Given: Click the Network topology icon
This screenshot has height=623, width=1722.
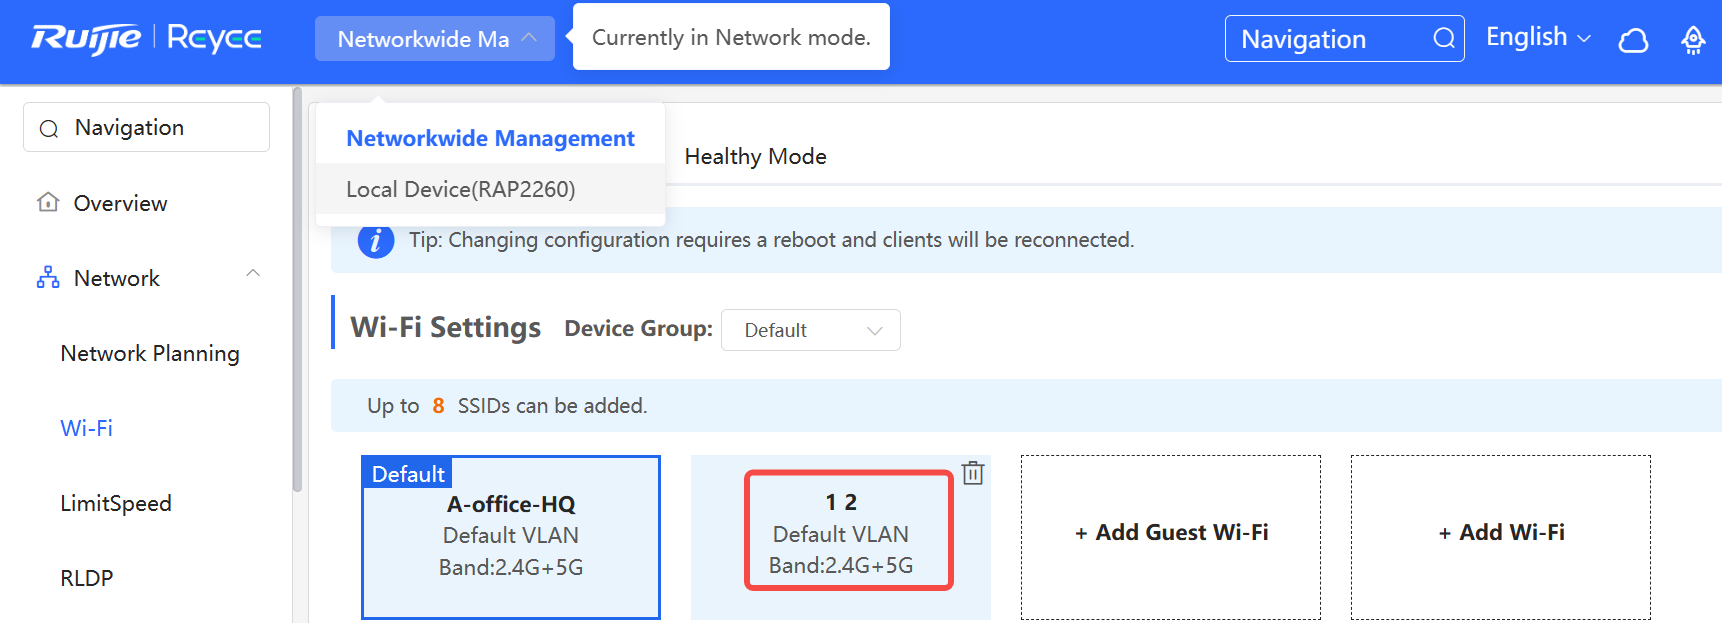Looking at the screenshot, I should pos(48,277).
